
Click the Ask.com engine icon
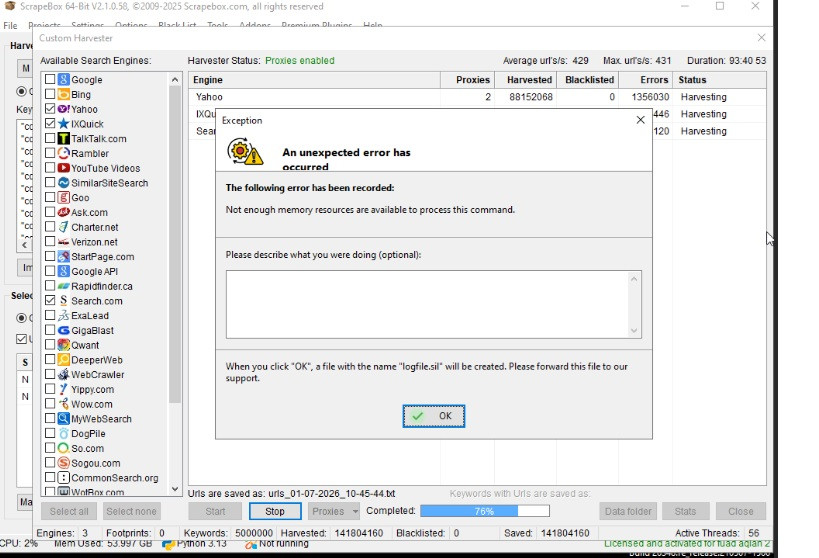[x=64, y=212]
